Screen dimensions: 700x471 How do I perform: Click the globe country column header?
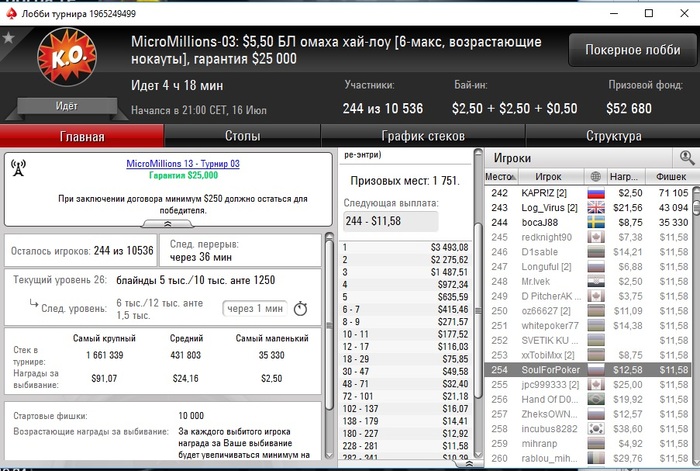596,176
